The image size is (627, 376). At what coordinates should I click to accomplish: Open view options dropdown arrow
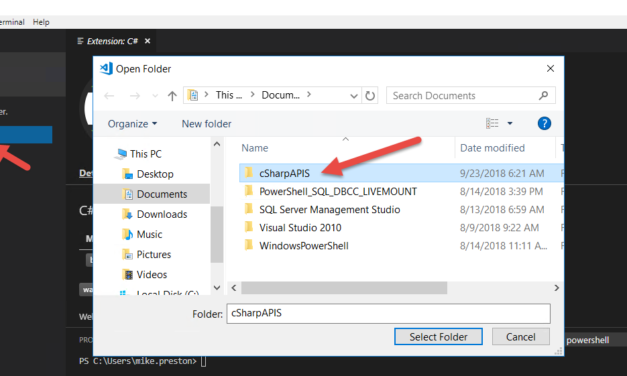point(510,123)
